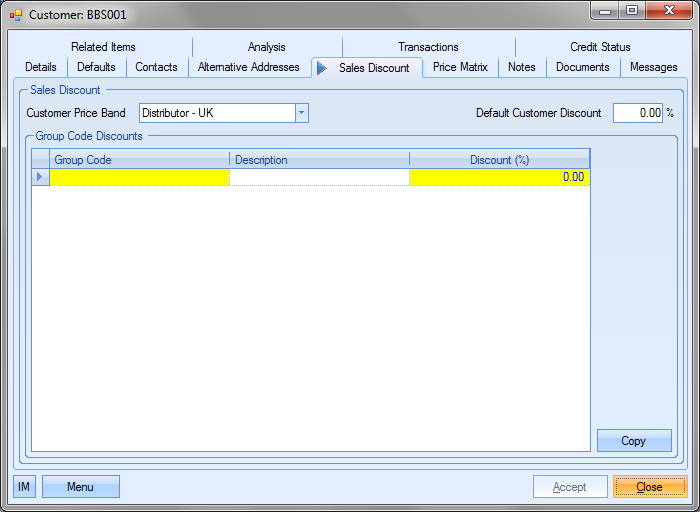The height and width of the screenshot is (512, 700).
Task: Switch to the Related Items tab
Action: point(103,47)
